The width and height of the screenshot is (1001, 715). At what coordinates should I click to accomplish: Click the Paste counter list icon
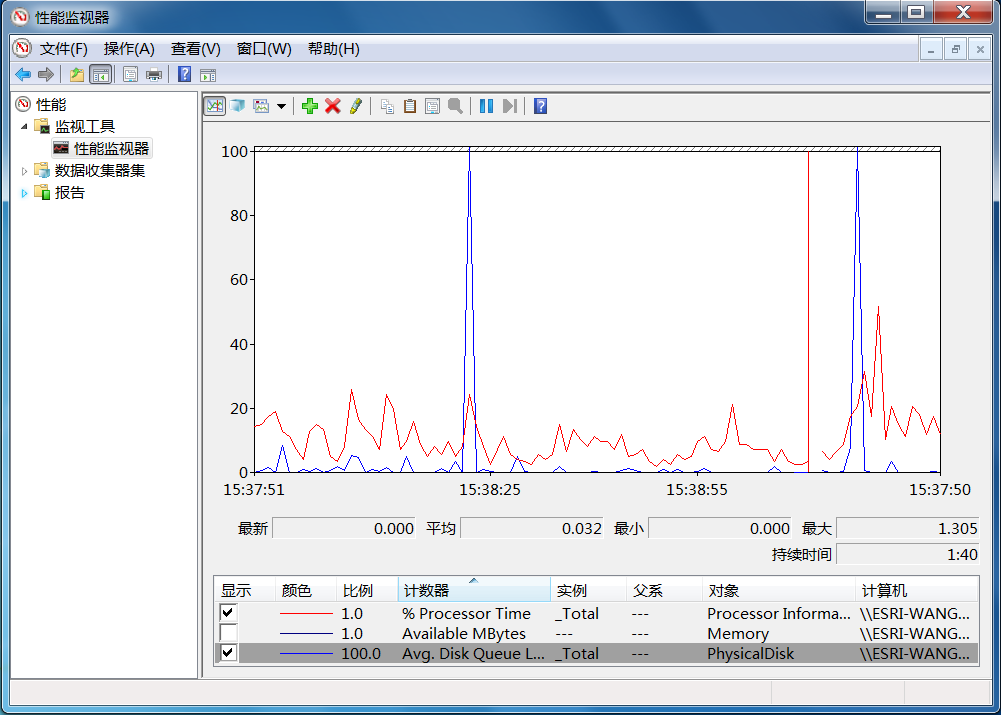tap(410, 106)
